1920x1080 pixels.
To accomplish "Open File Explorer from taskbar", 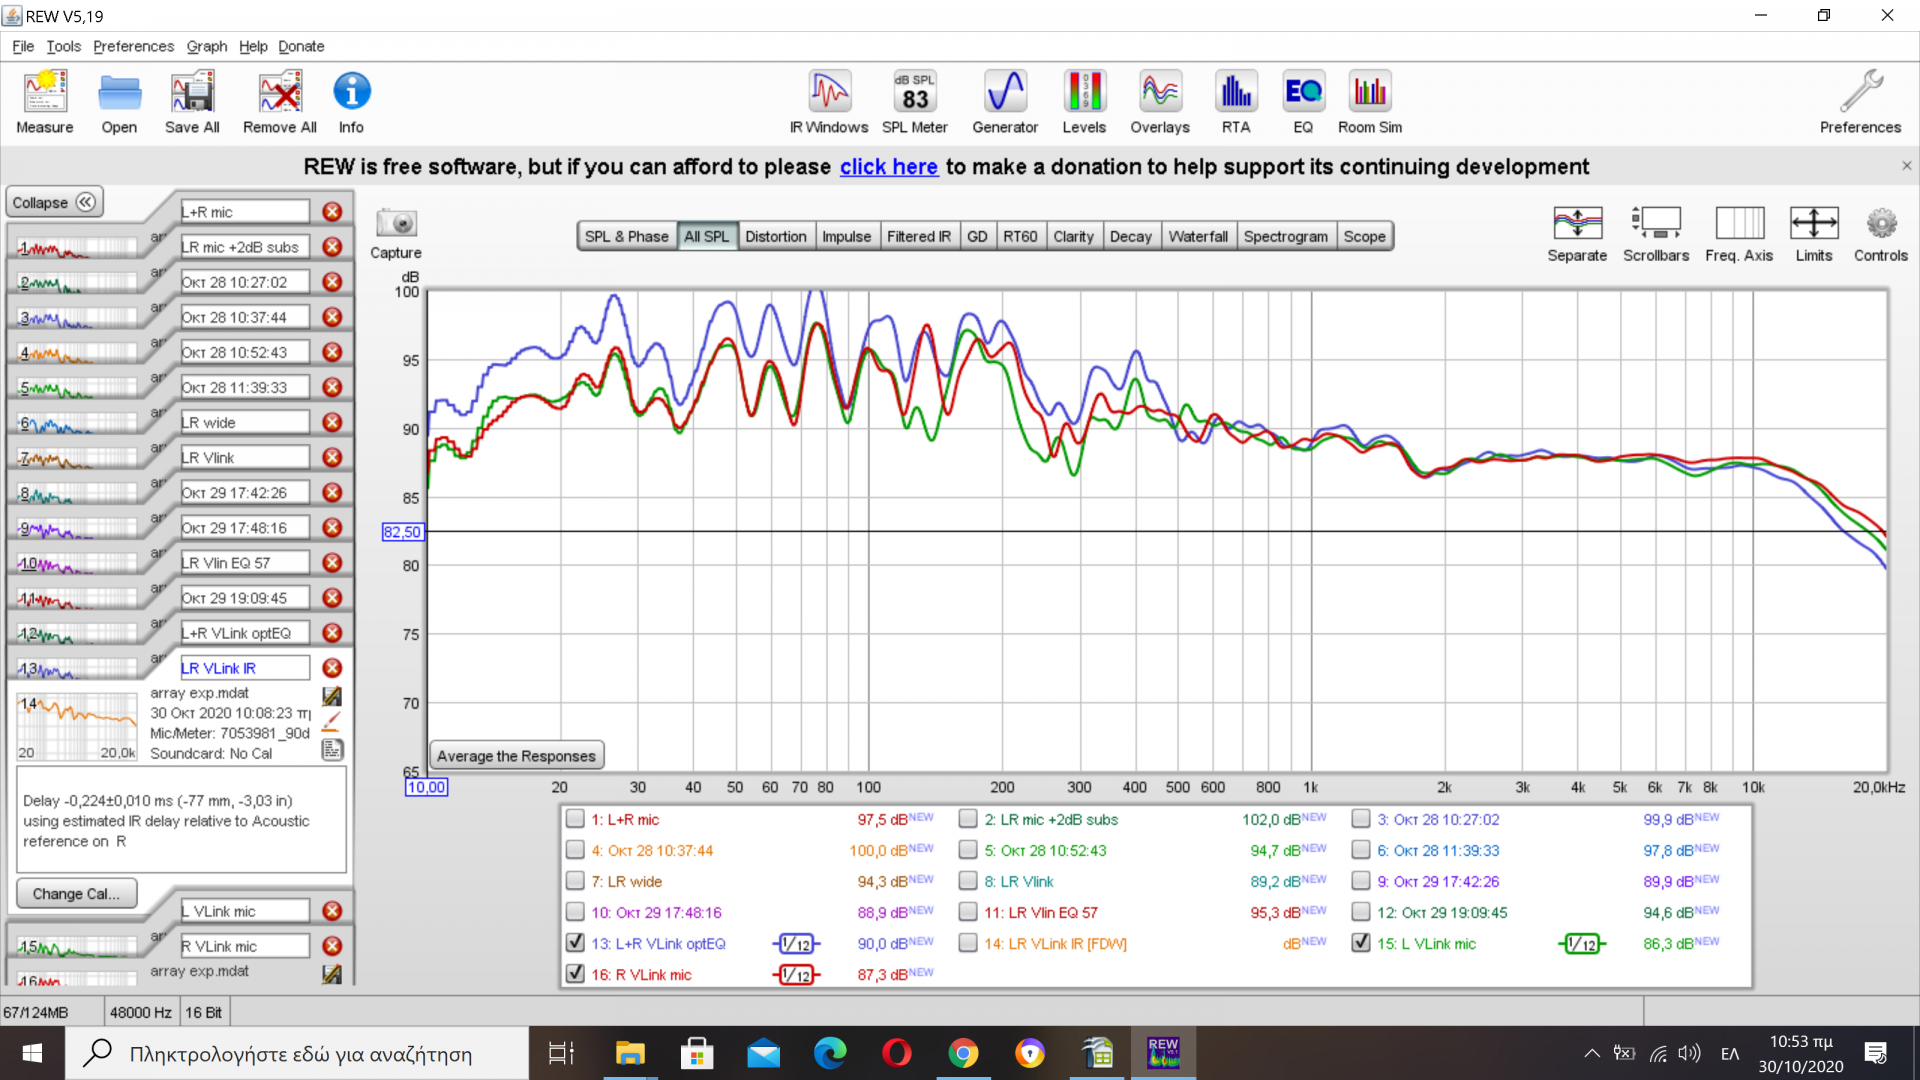I will point(630,1053).
